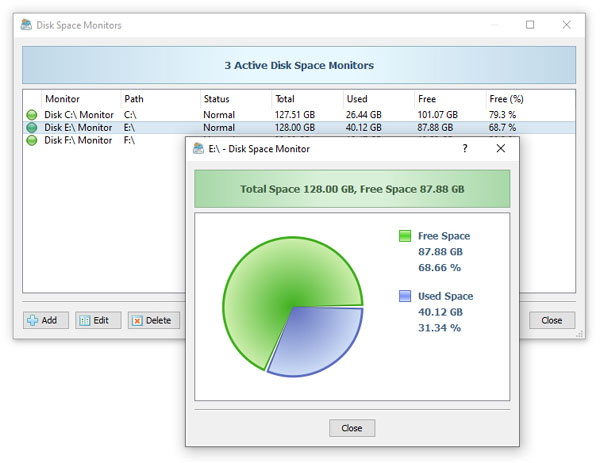Click the green Free Space legend swatch
Screen dimensions: 600x463
(x=405, y=236)
